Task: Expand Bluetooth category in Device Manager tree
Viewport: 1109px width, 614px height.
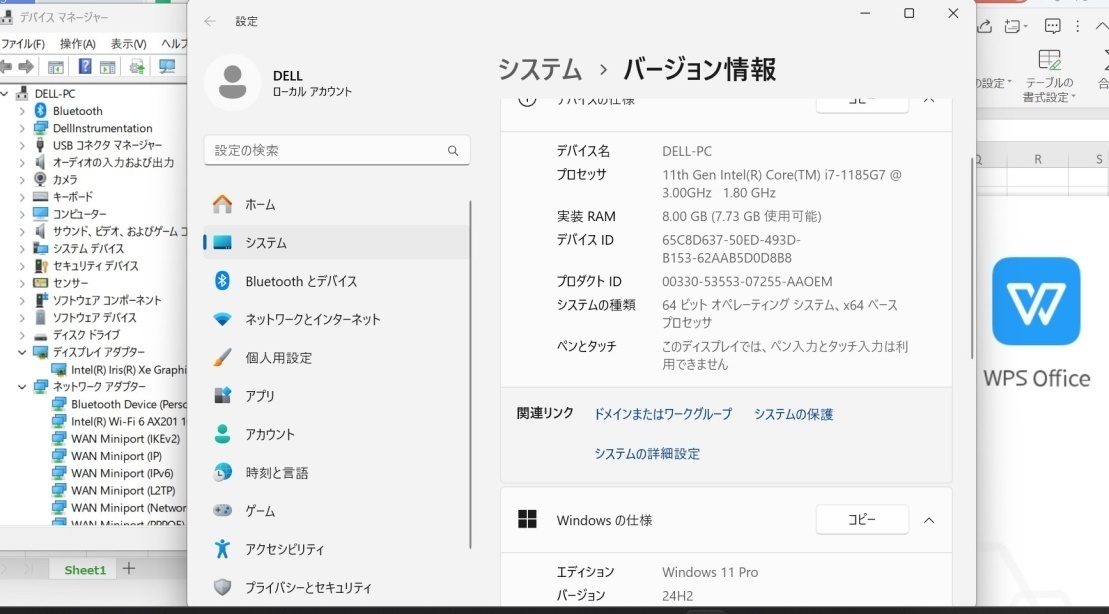Action: [x=22, y=111]
